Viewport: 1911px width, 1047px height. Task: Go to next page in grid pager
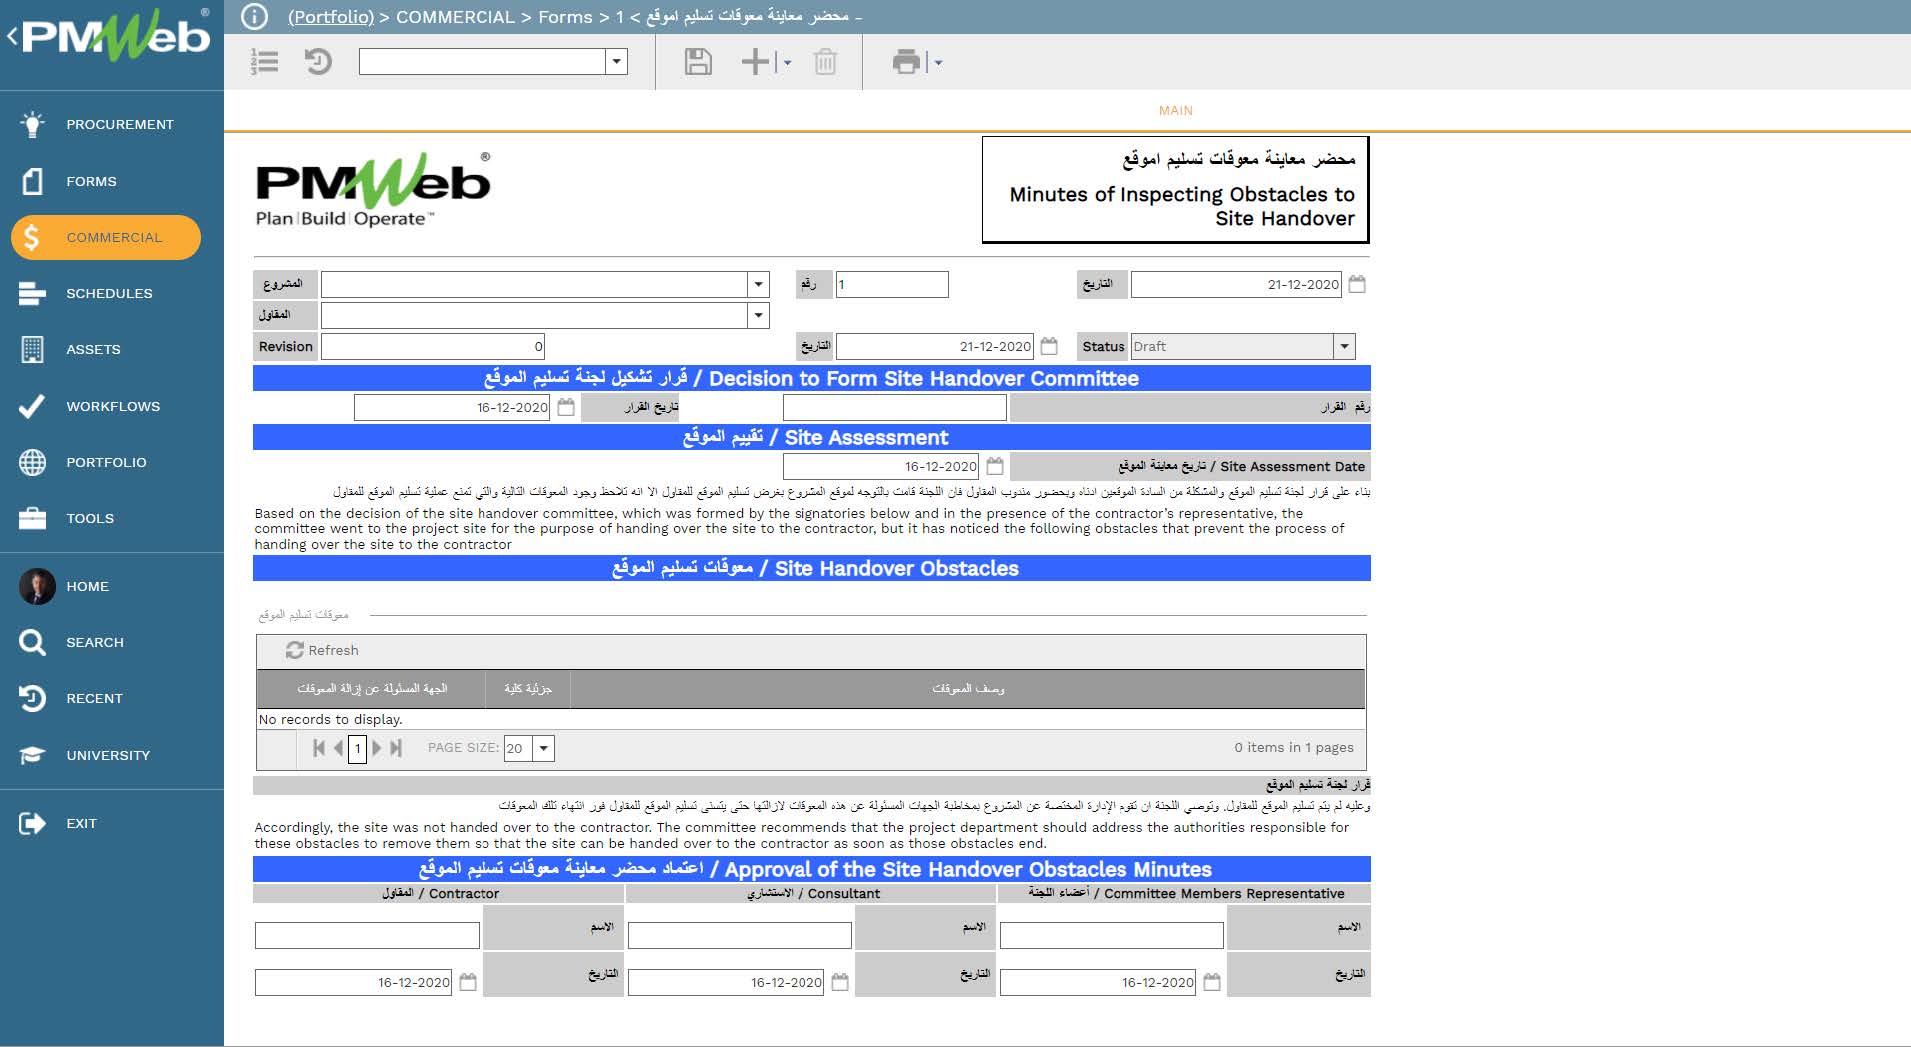point(377,748)
